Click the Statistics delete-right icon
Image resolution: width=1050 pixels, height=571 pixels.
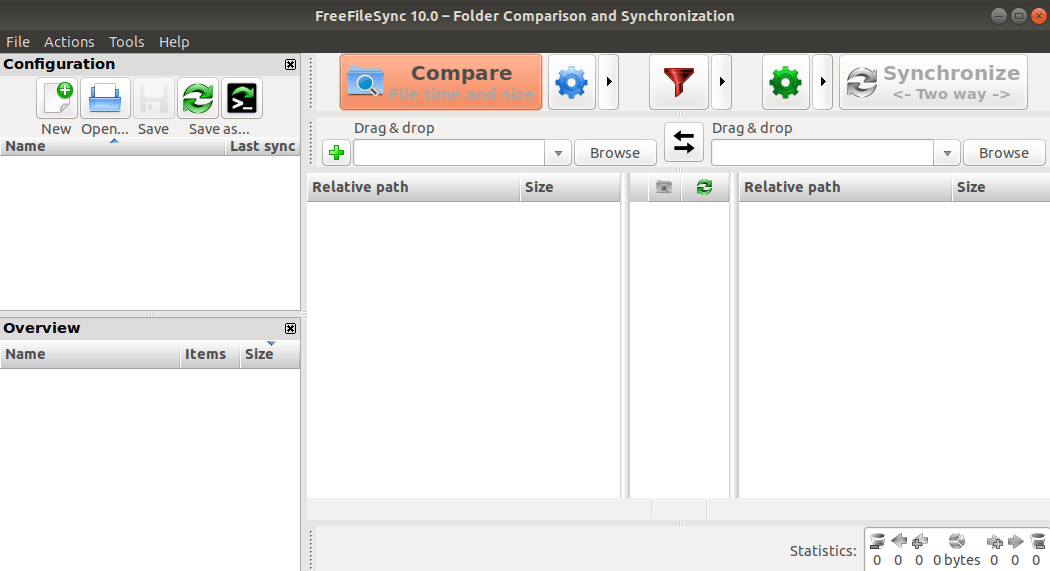pos(1037,541)
